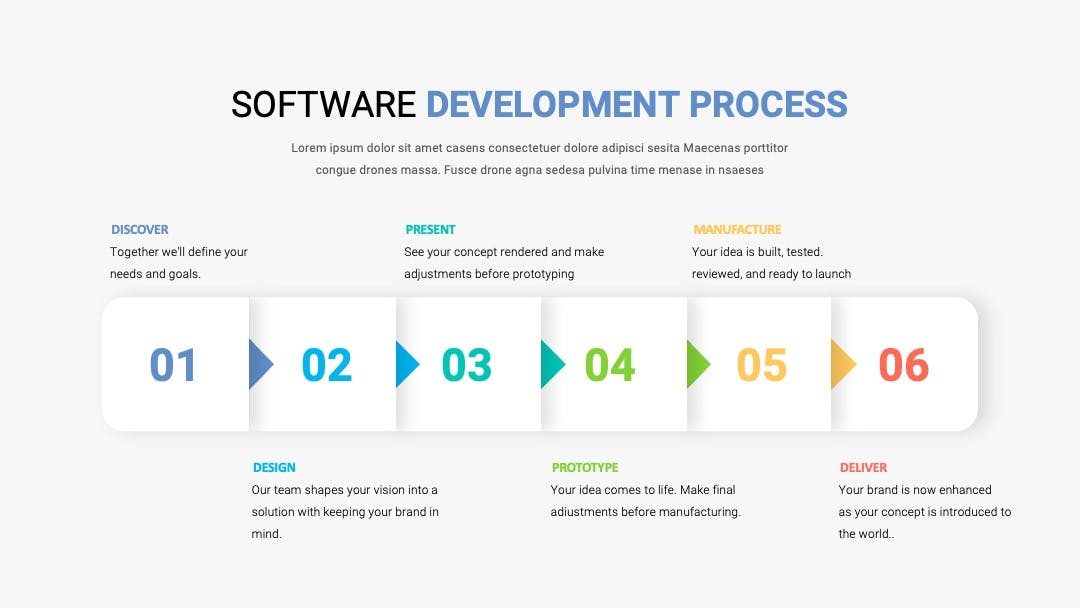Screen dimensions: 1080x608
Task: Select the number 04 step
Action: [x=610, y=365]
